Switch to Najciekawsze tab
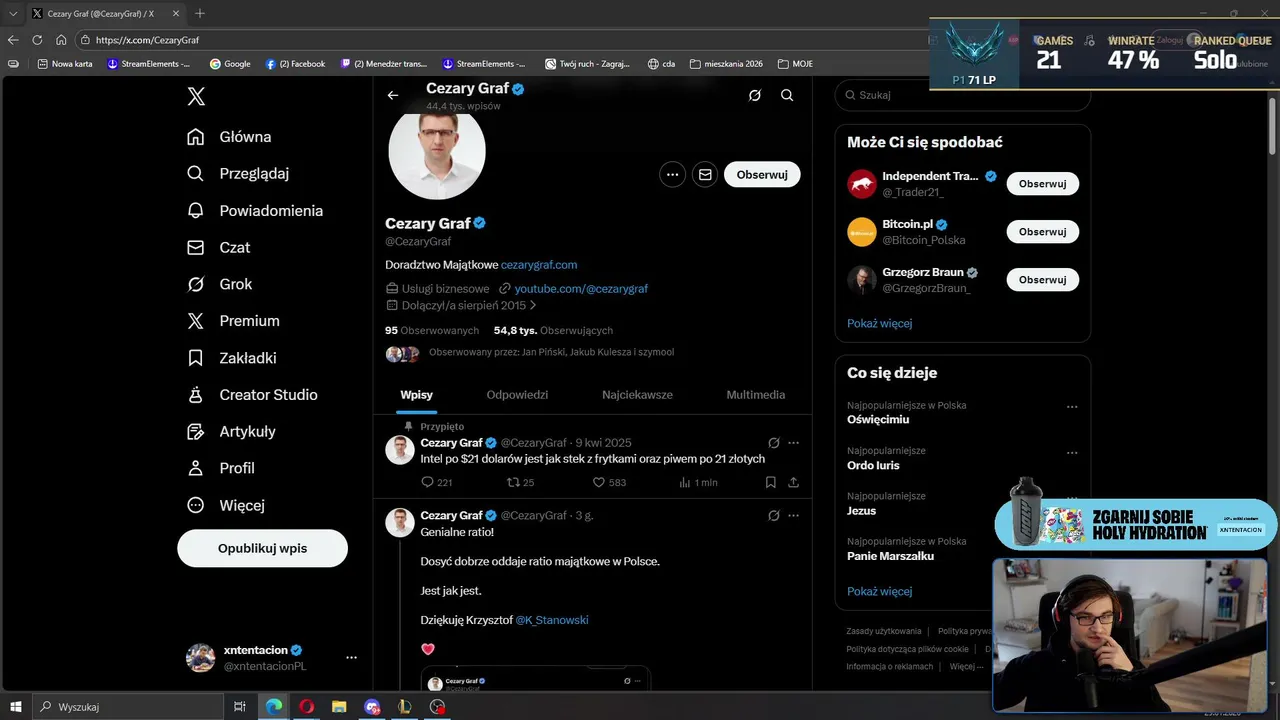 tap(637, 395)
